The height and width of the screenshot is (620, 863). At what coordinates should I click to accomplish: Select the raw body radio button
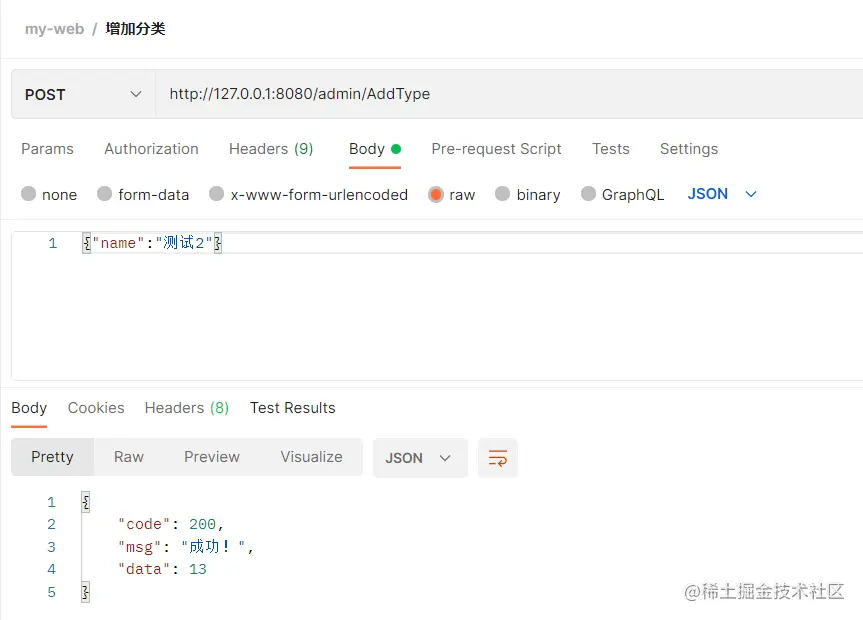[436, 194]
